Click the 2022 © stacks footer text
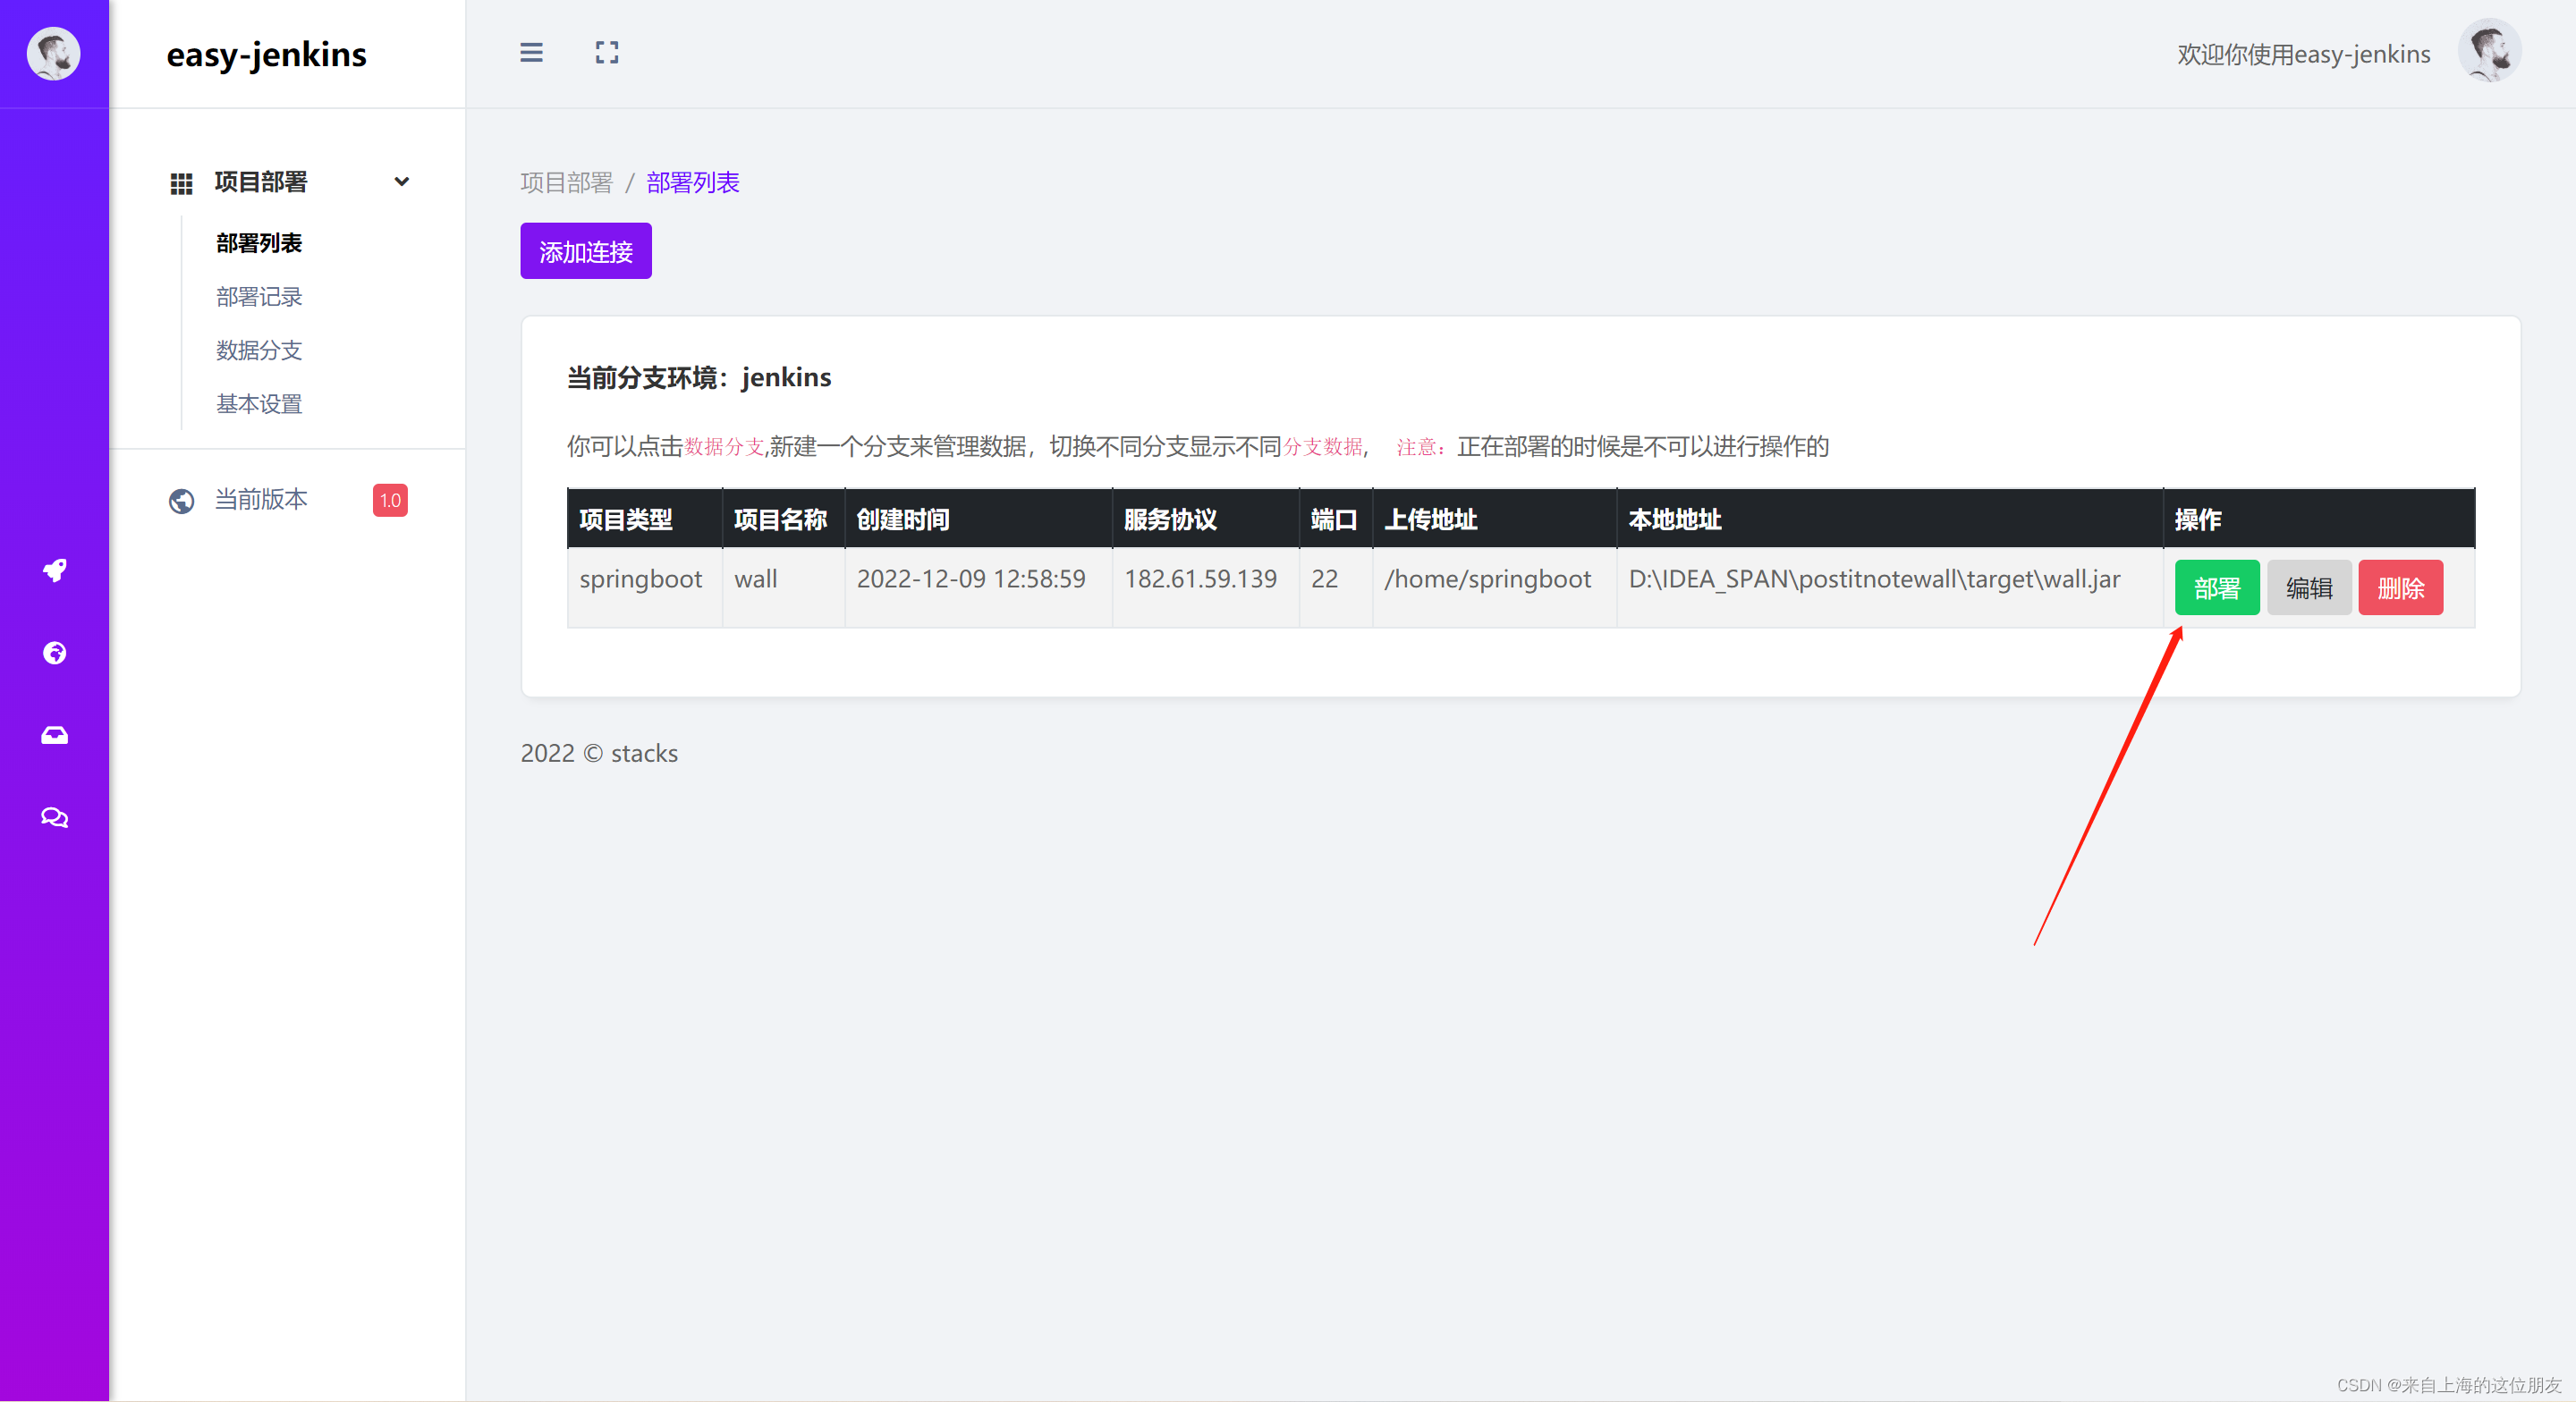This screenshot has height=1402, width=2576. click(x=599, y=753)
